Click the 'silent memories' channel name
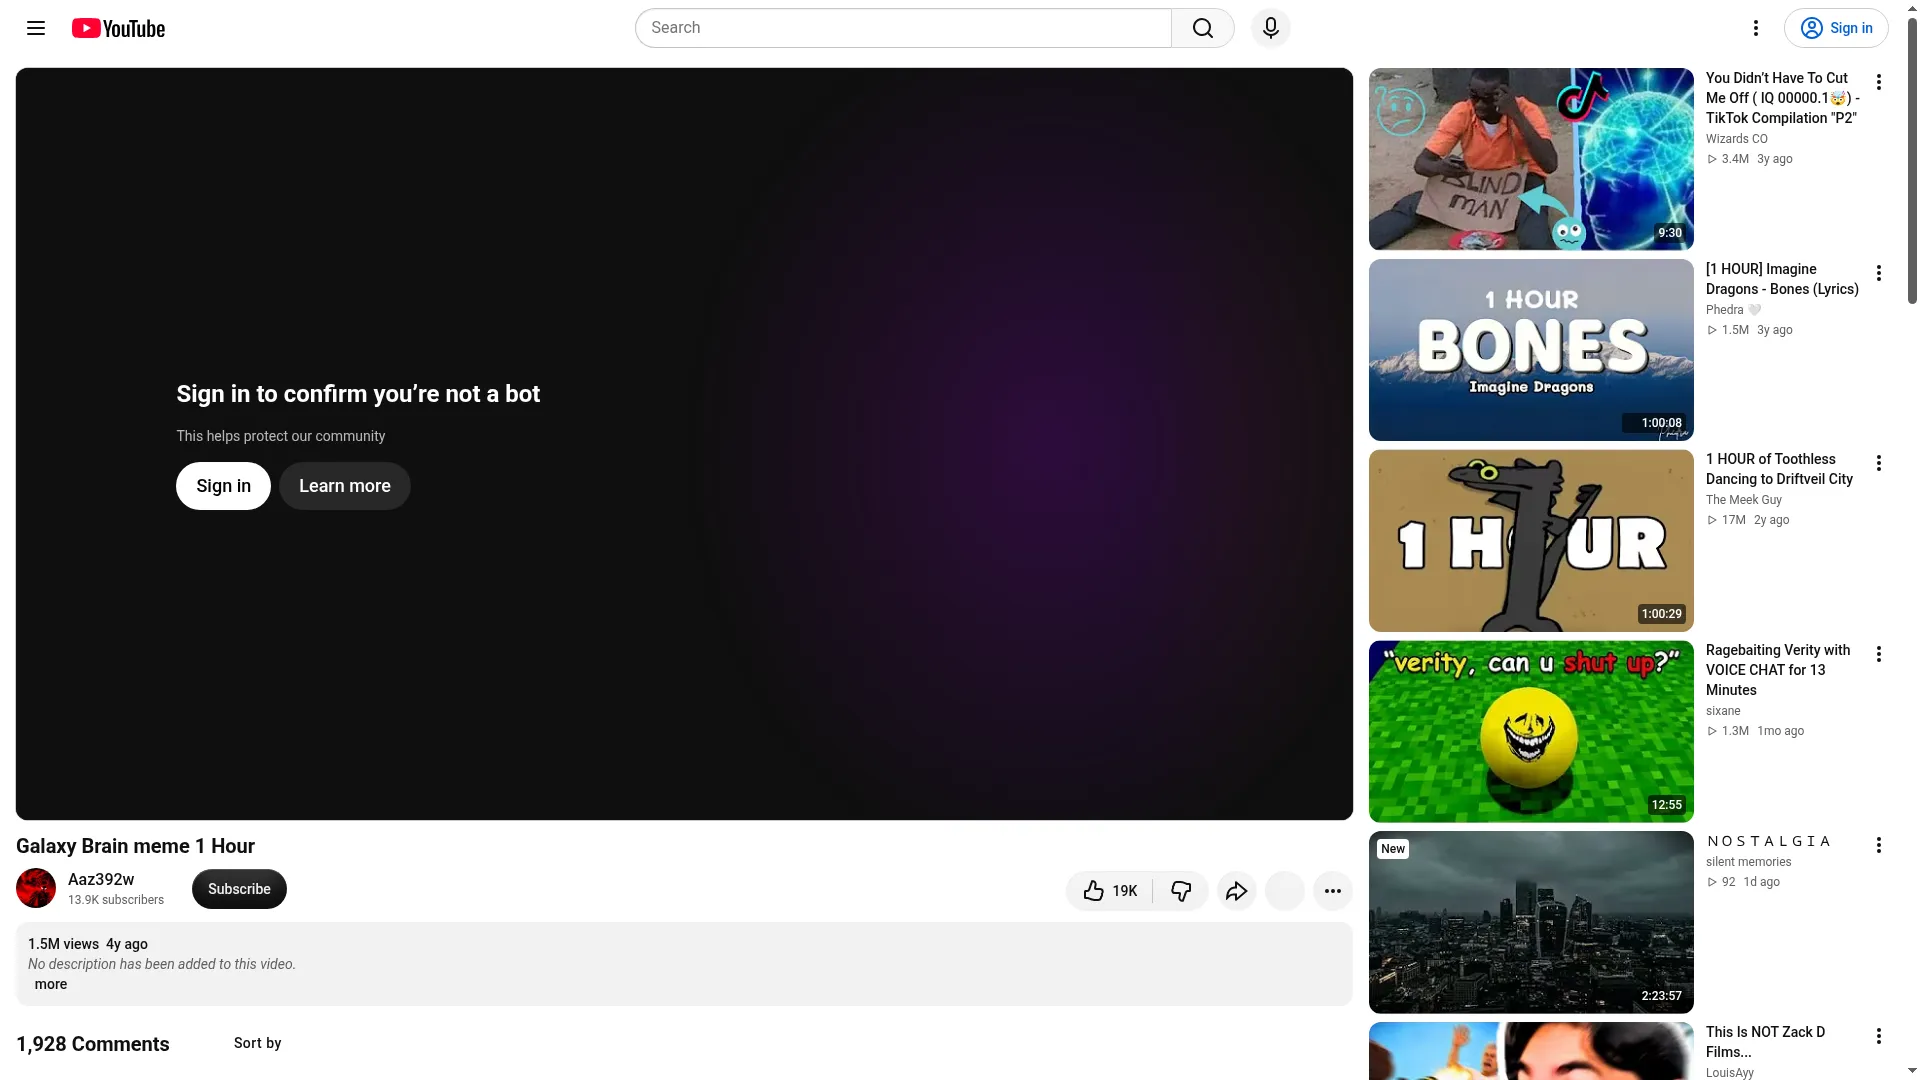This screenshot has height=1080, width=1920. point(1748,862)
